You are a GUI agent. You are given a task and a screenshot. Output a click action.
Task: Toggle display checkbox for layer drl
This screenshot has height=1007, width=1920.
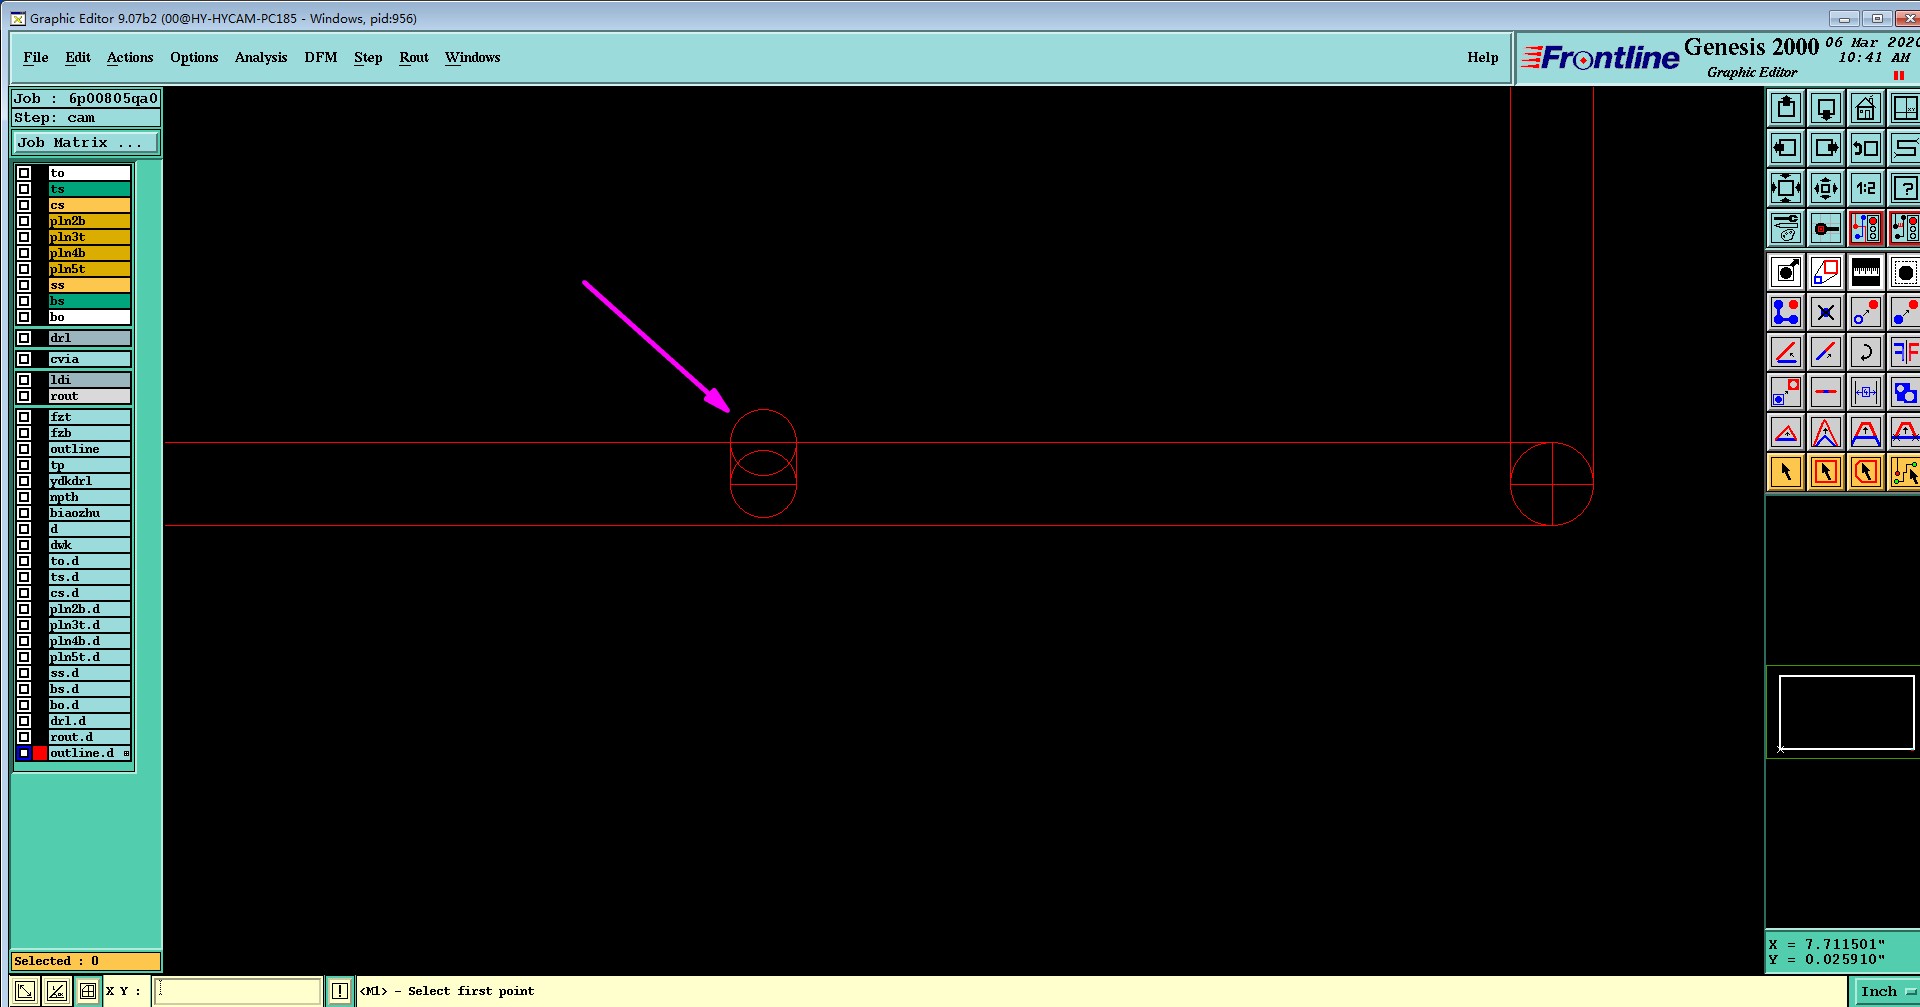point(24,338)
